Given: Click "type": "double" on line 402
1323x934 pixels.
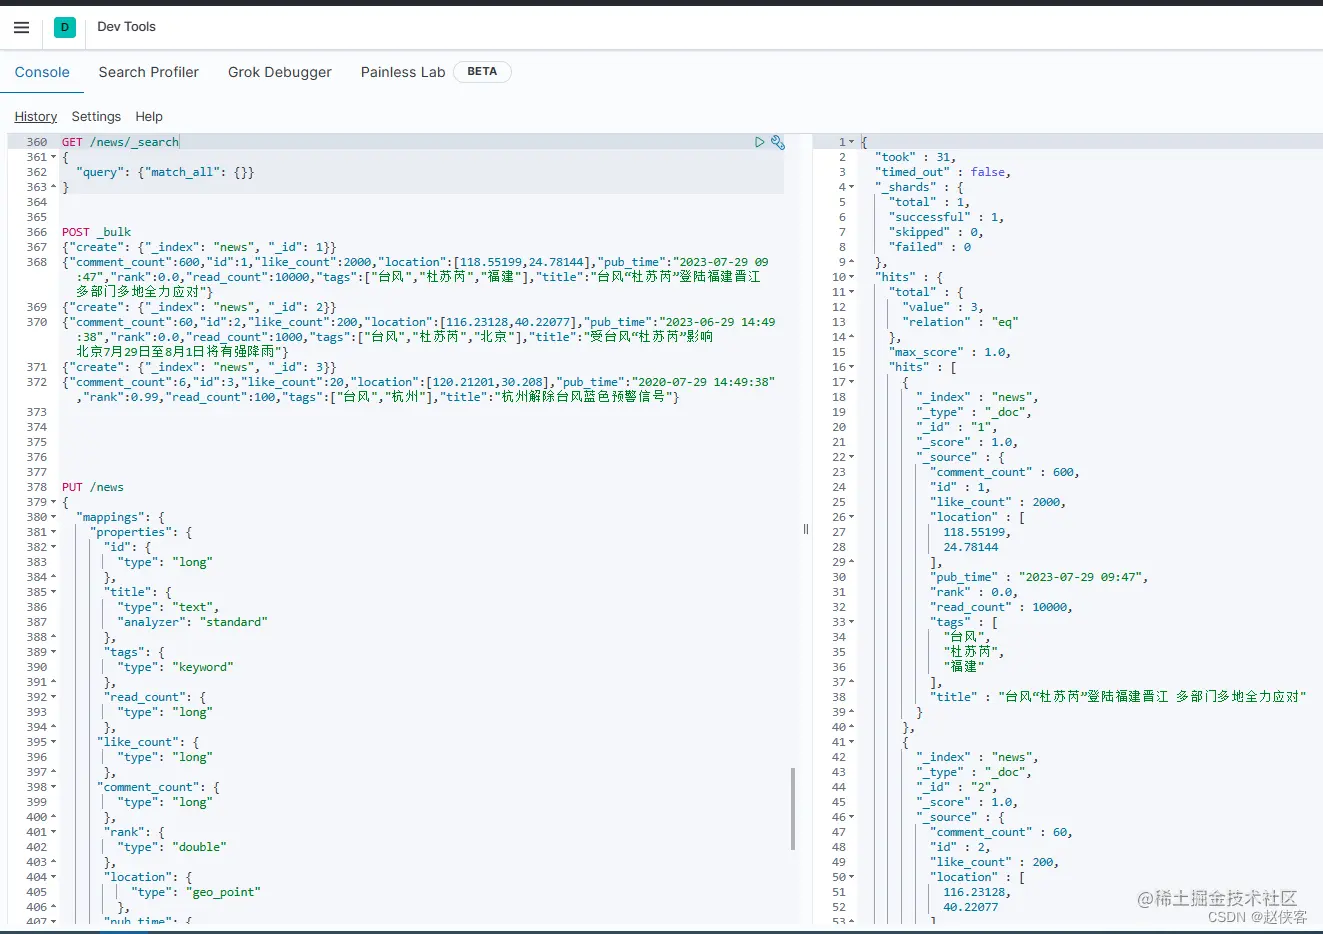Looking at the screenshot, I should pyautogui.click(x=172, y=847).
